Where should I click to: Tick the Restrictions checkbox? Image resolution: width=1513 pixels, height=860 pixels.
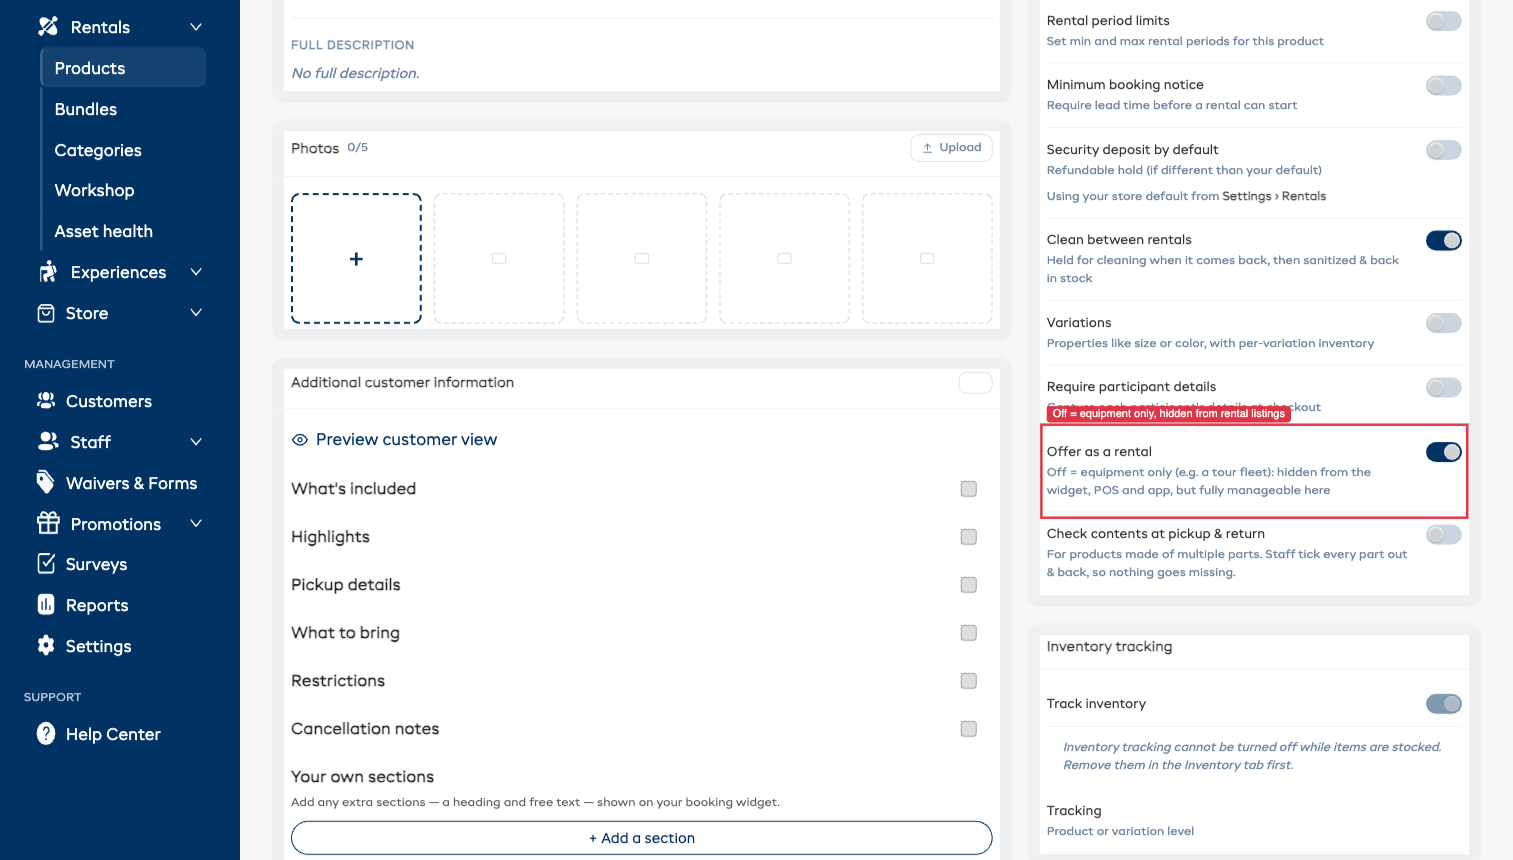tap(968, 681)
